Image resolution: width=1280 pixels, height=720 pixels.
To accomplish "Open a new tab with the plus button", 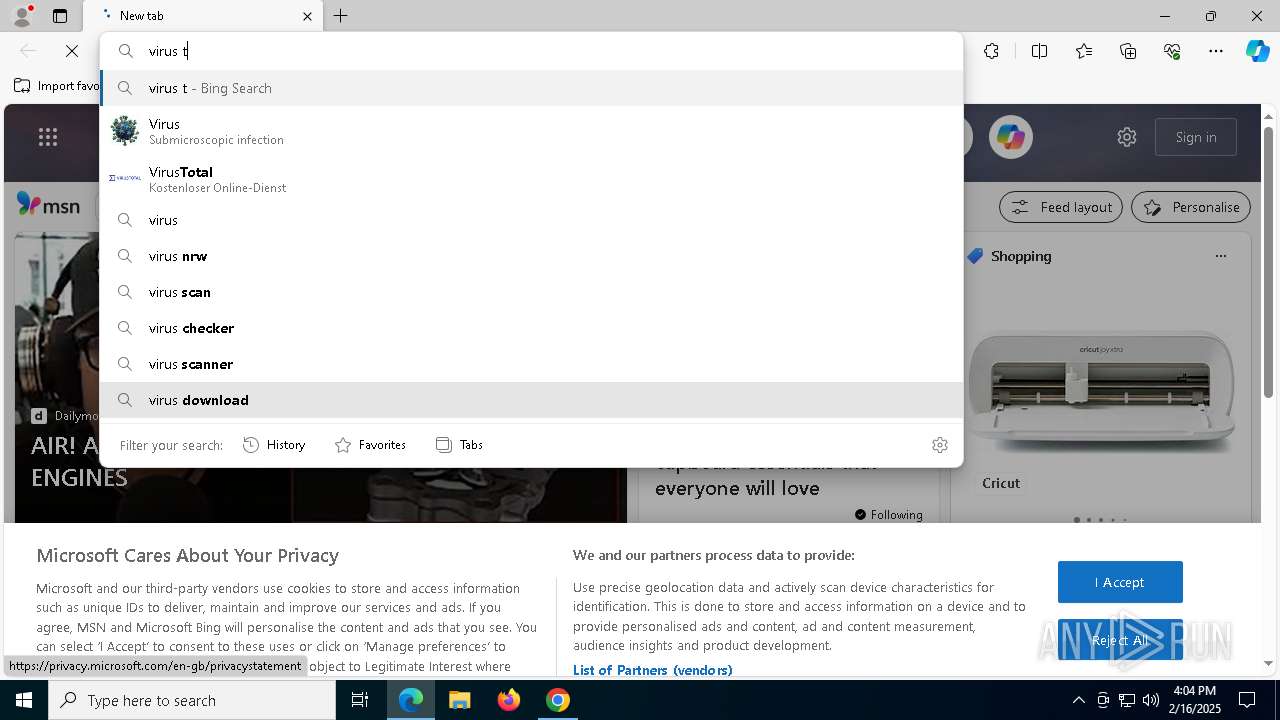I will click(341, 16).
